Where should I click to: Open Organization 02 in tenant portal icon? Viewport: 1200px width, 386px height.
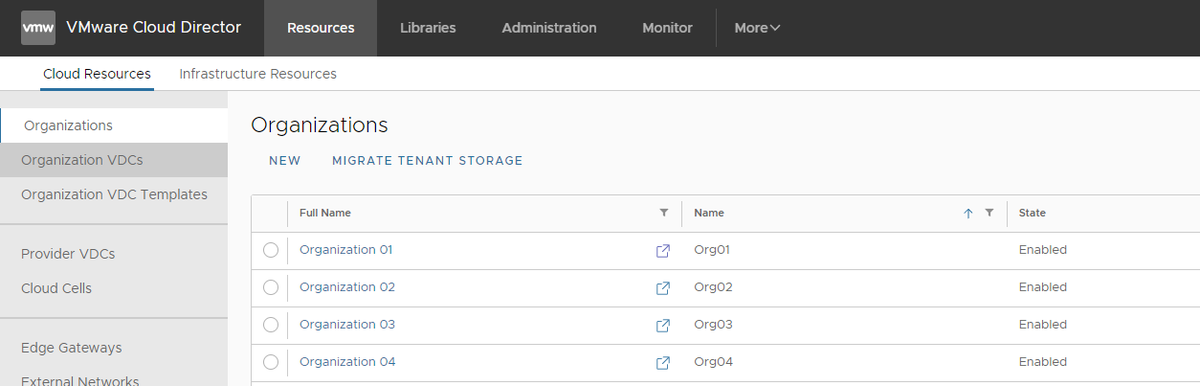(662, 288)
